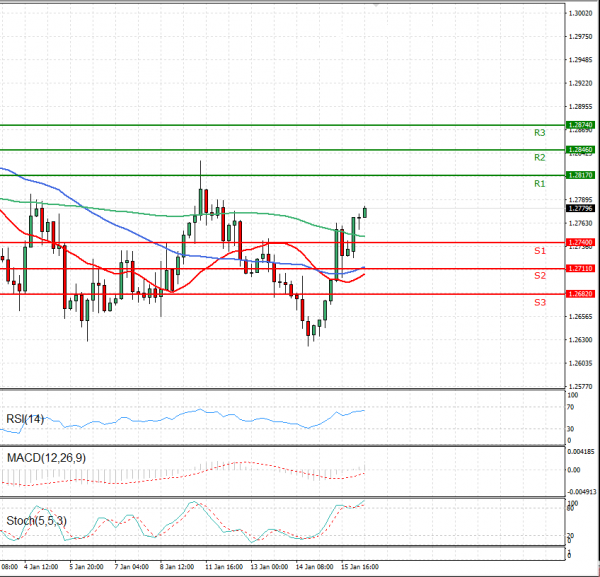Image resolution: width=600 pixels, height=577 pixels.
Task: Click the 1.27630 price axis value
Action: [x=580, y=223]
